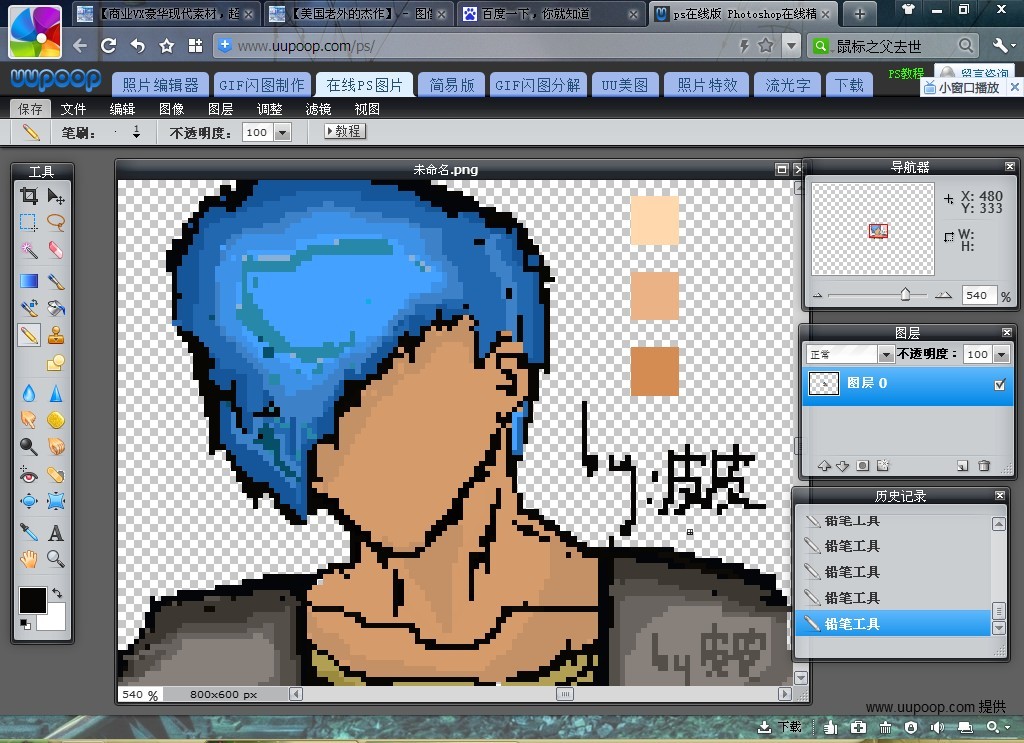
Task: Choose the Hand pan tool
Action: 29,559
